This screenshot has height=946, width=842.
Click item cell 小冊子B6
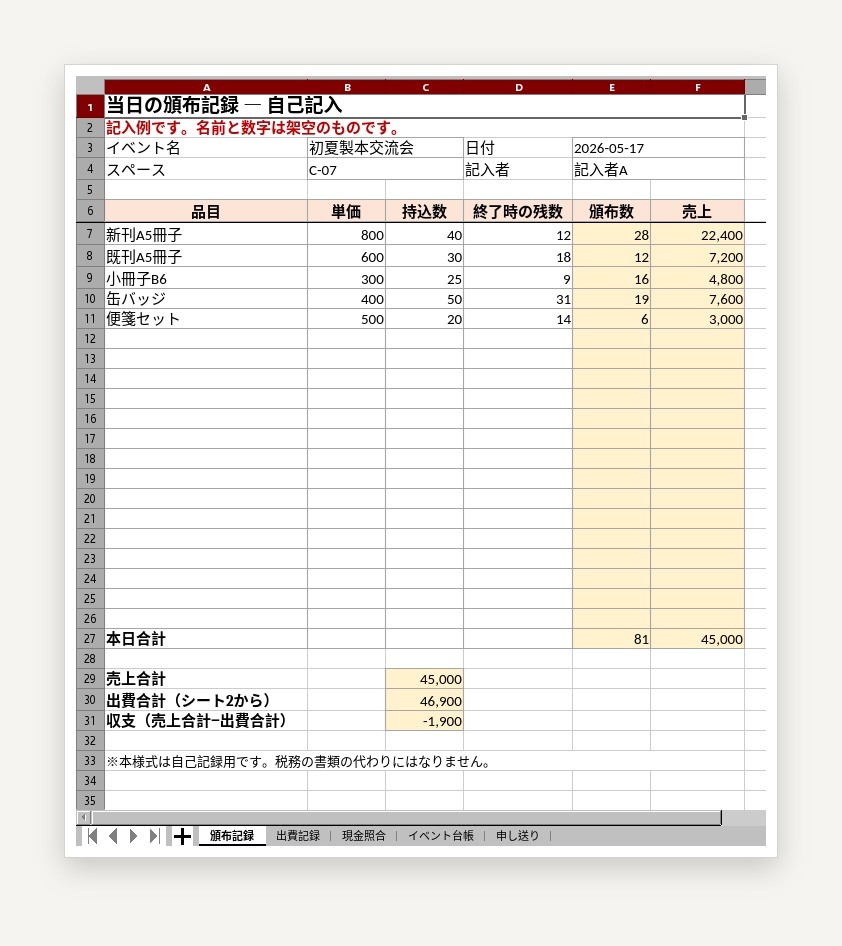(206, 278)
